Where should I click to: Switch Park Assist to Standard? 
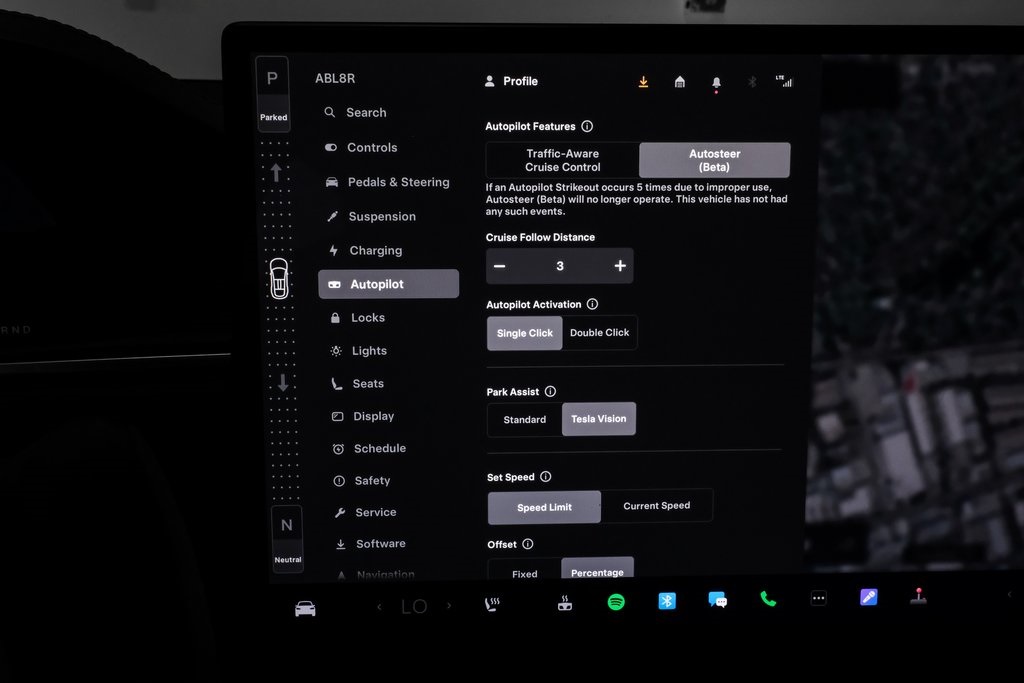pos(524,420)
